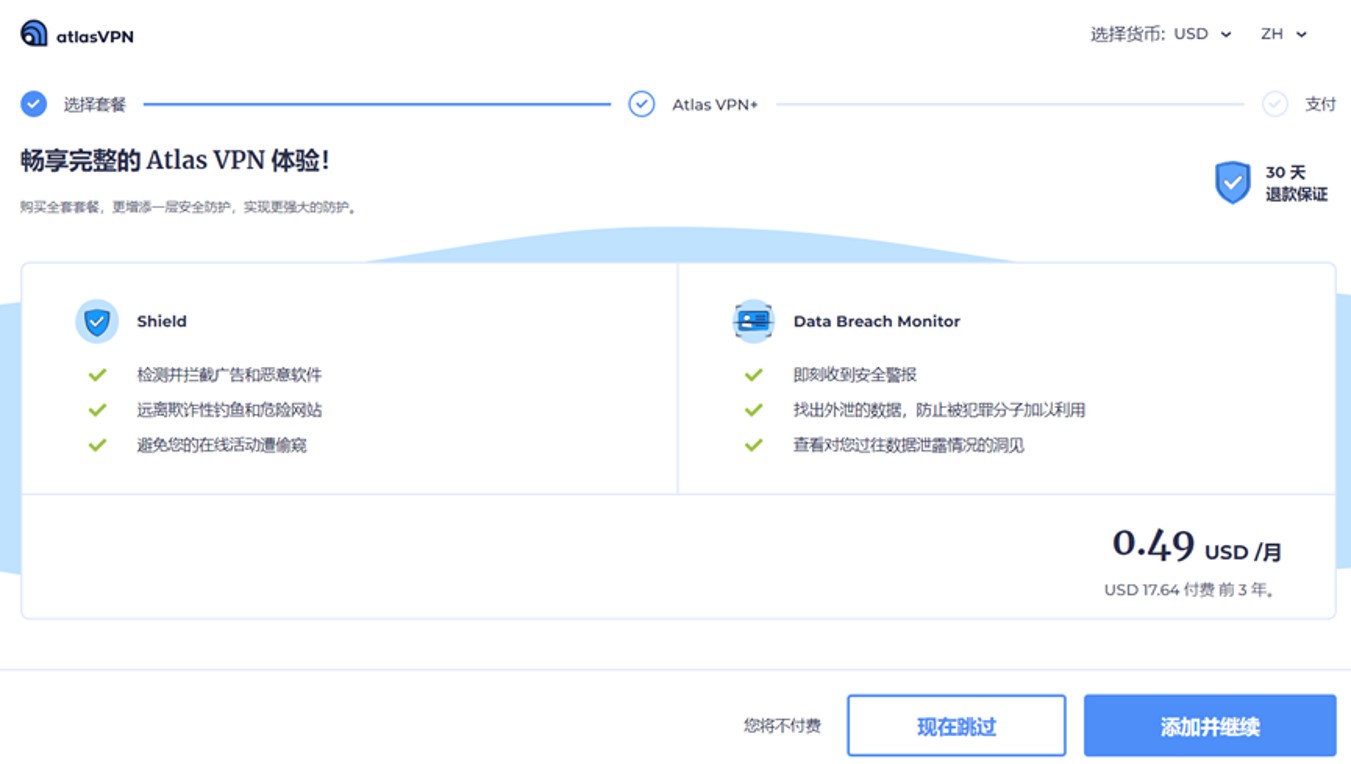1351x764 pixels.
Task: Click the atlasVPN logo icon
Action: point(34,33)
